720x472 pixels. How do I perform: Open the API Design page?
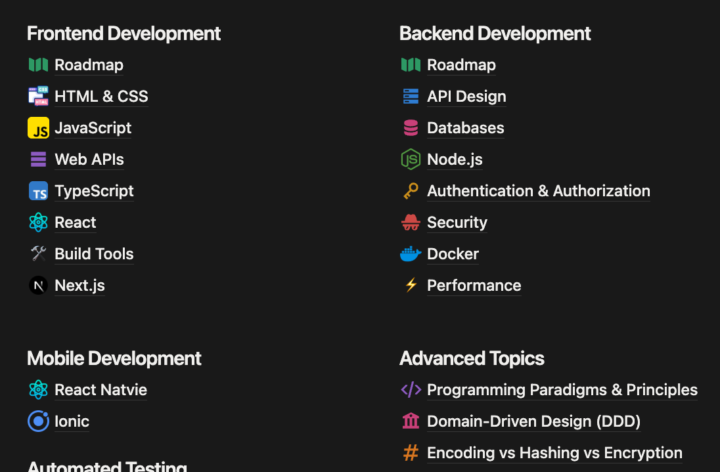click(467, 96)
